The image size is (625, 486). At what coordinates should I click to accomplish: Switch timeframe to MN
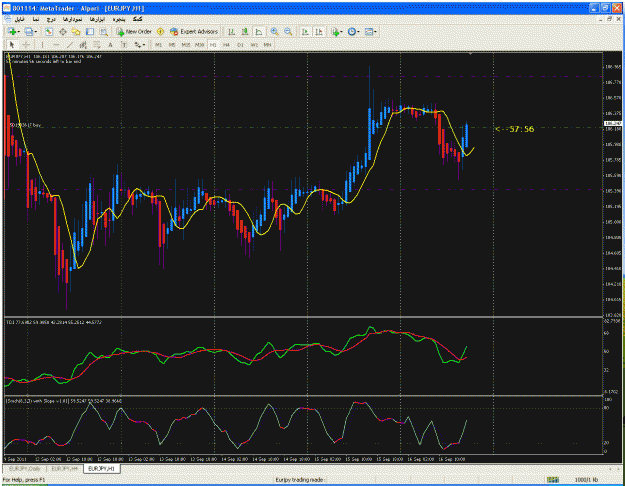pyautogui.click(x=267, y=45)
